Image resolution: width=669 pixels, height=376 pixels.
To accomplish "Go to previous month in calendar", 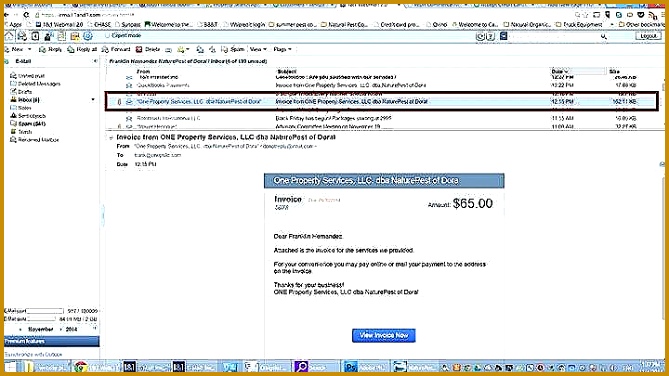I will [x=20, y=329].
